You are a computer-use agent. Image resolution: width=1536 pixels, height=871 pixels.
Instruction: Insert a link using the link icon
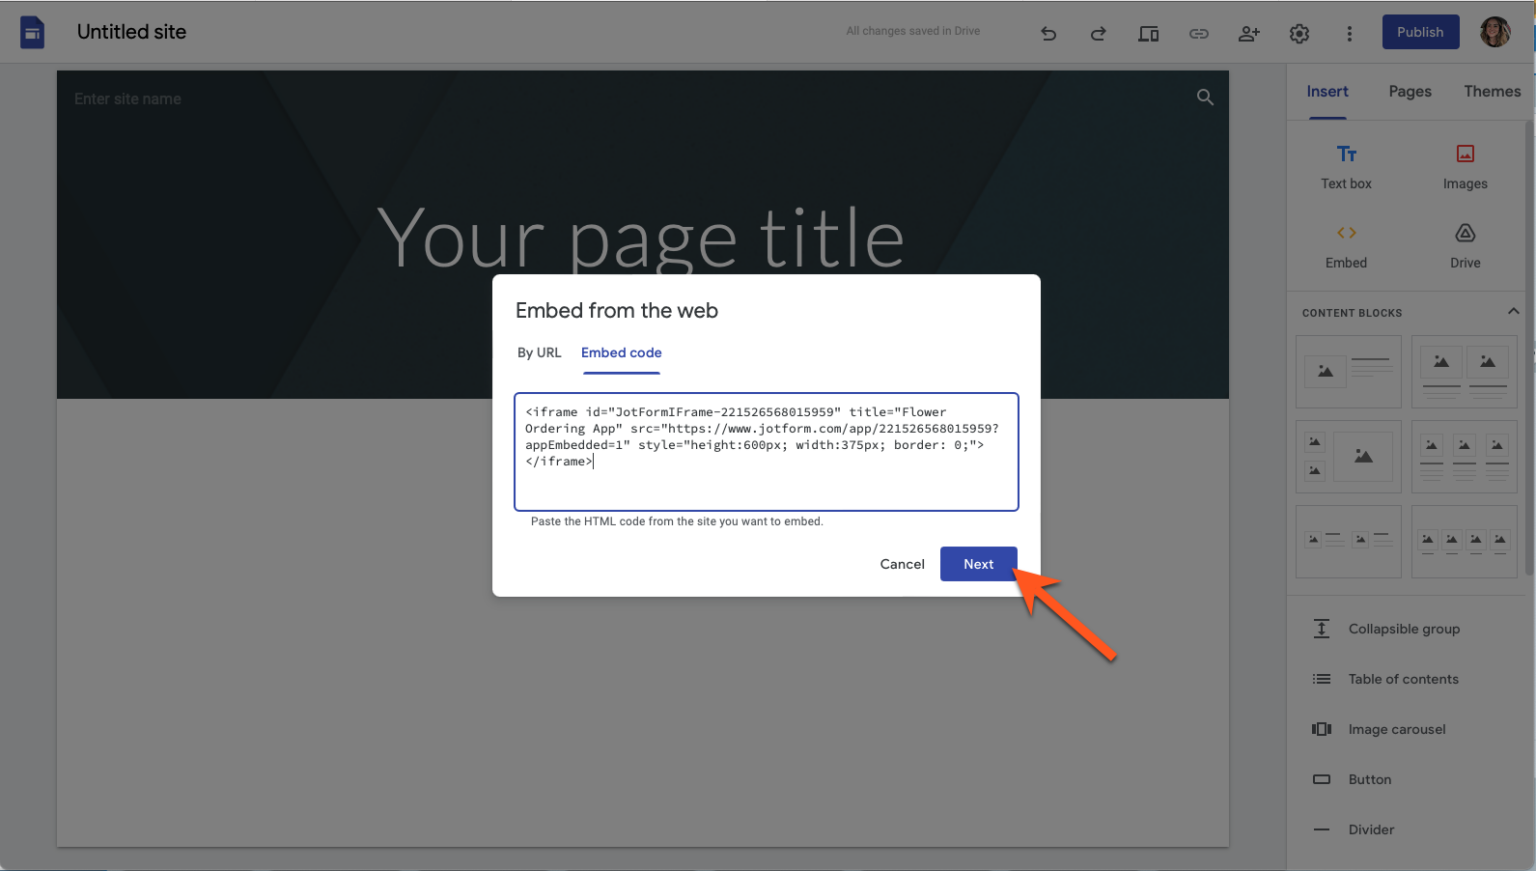point(1198,32)
